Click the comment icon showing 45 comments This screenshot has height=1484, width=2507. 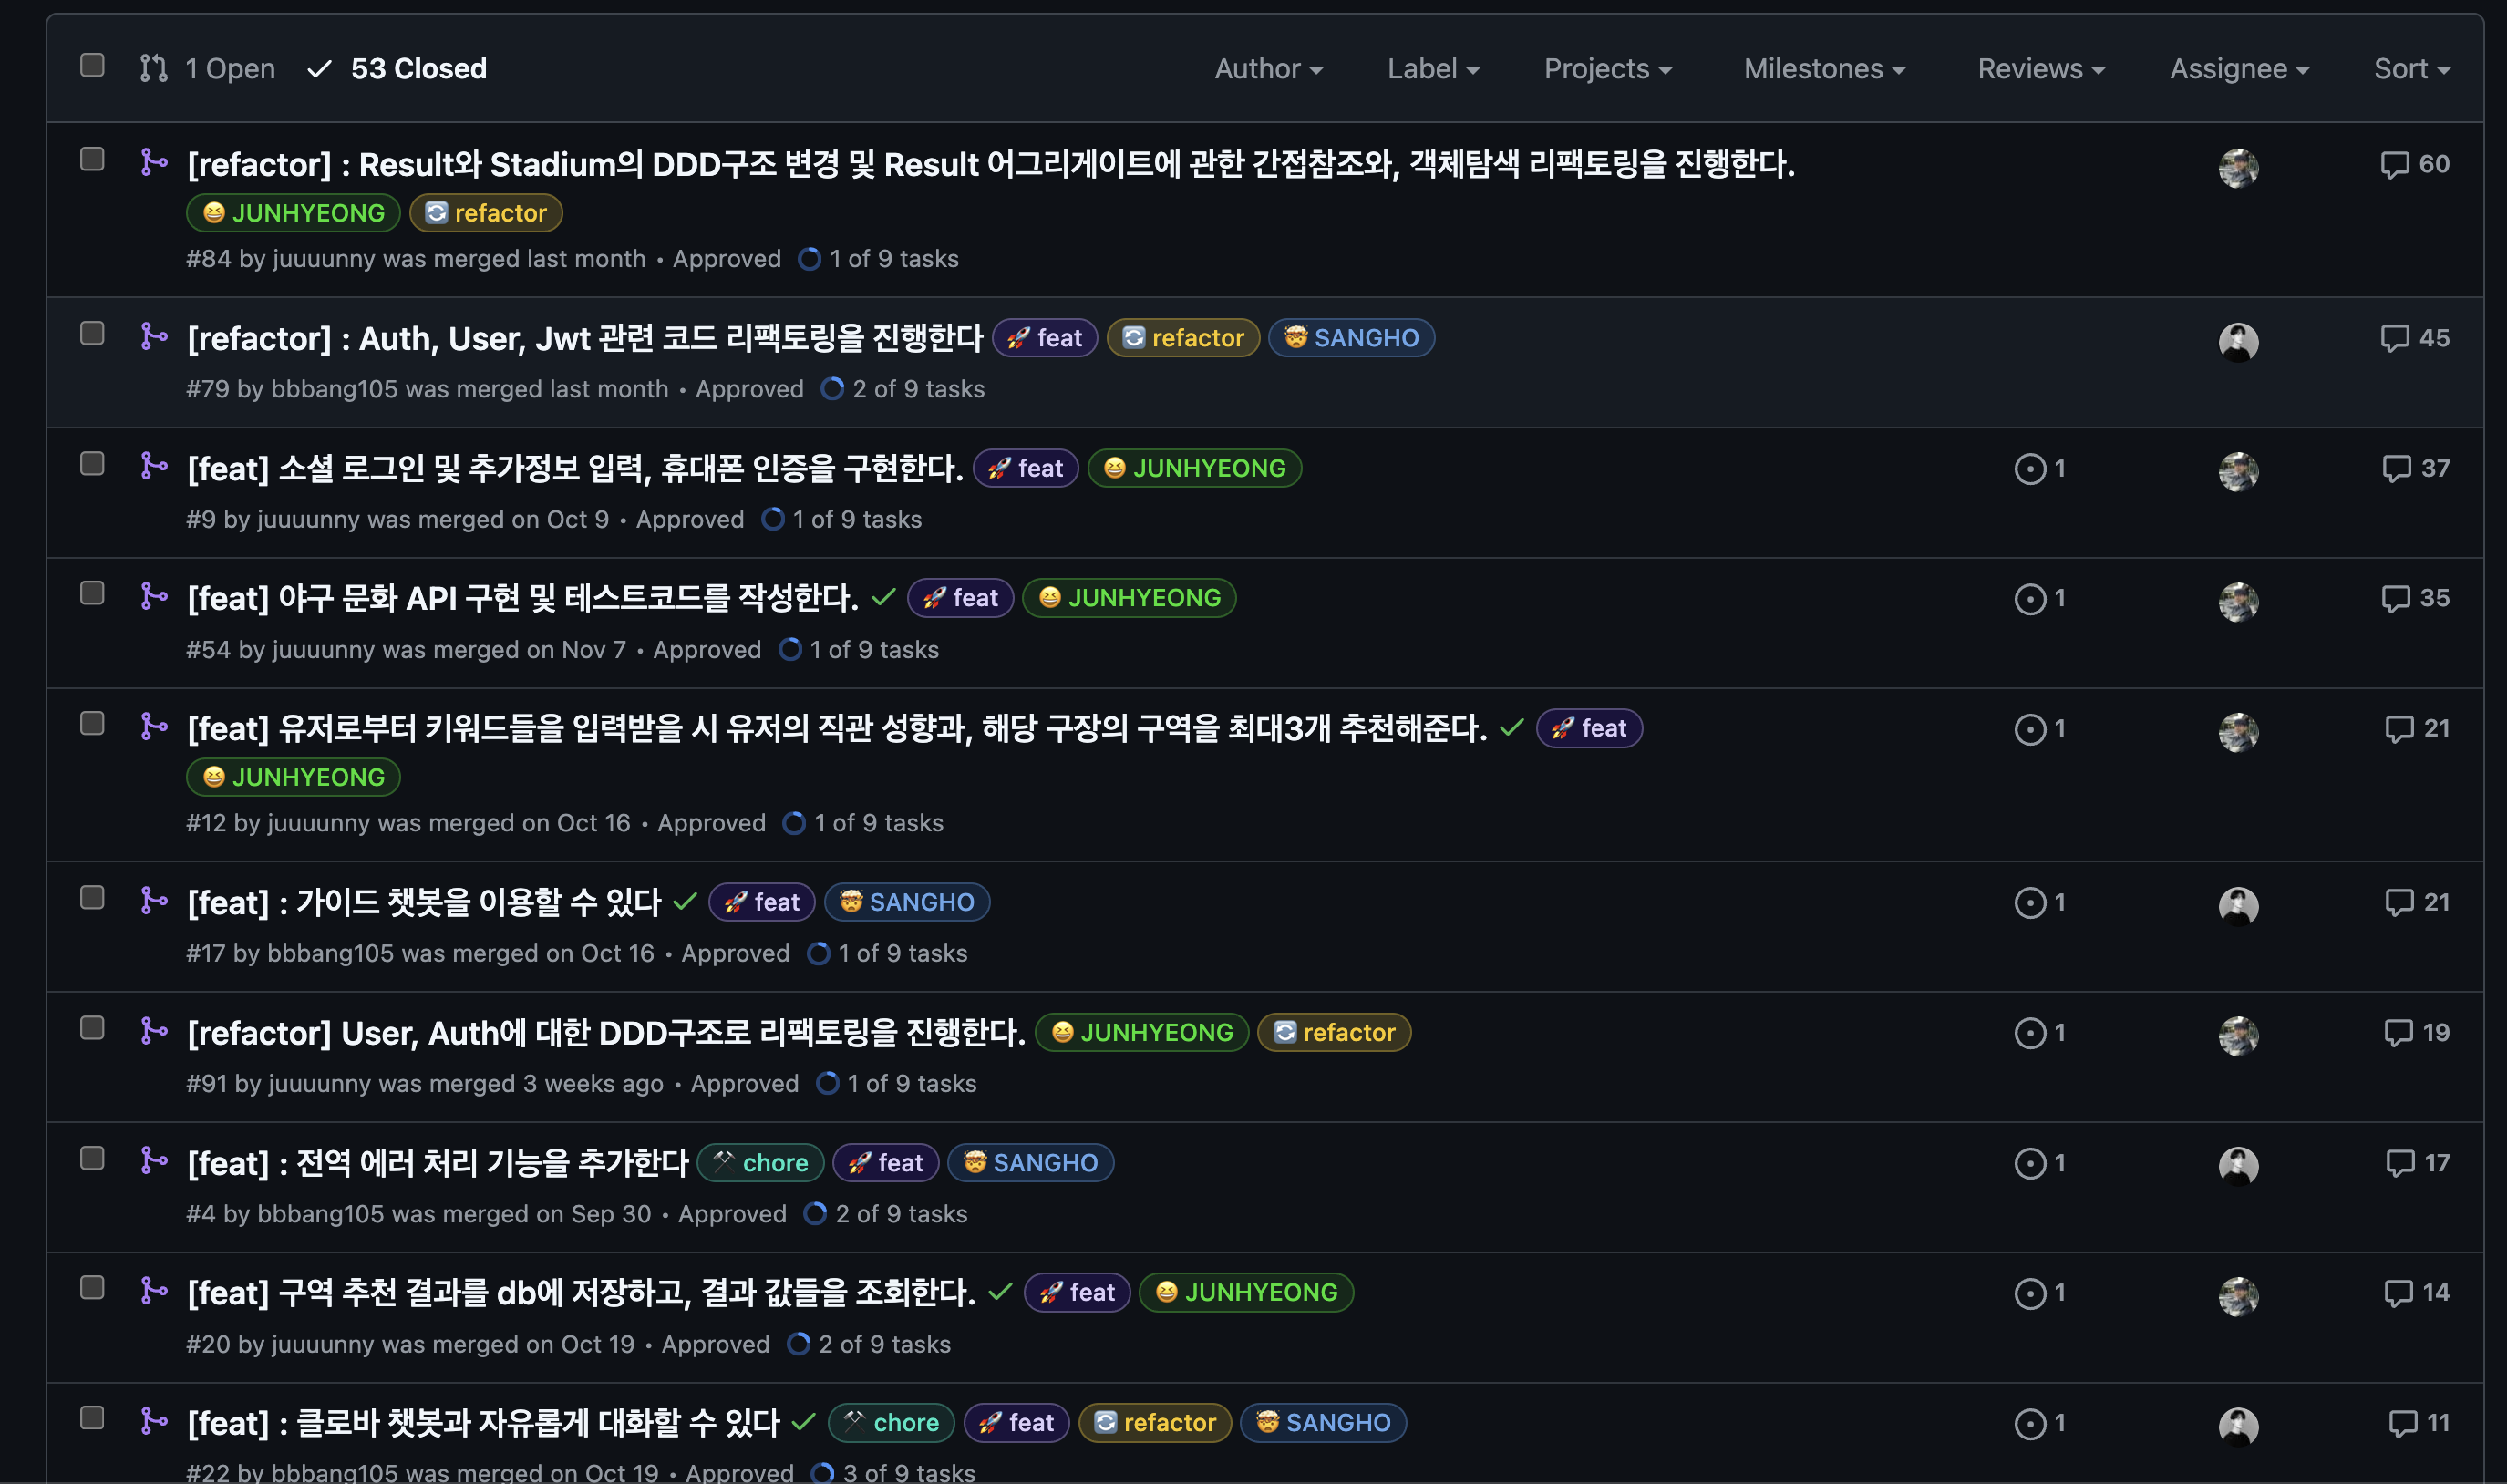pyautogui.click(x=2394, y=338)
